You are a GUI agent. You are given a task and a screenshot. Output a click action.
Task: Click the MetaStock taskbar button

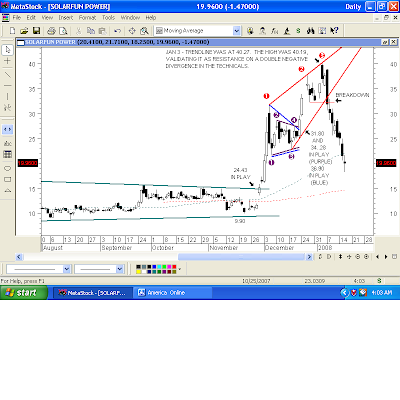pos(93,293)
